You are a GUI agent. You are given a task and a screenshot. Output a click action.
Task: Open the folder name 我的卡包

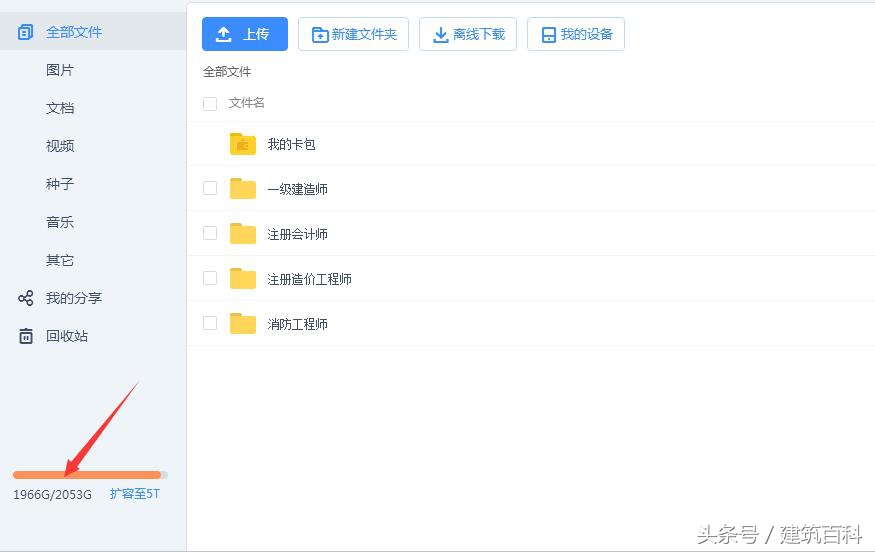pos(291,145)
